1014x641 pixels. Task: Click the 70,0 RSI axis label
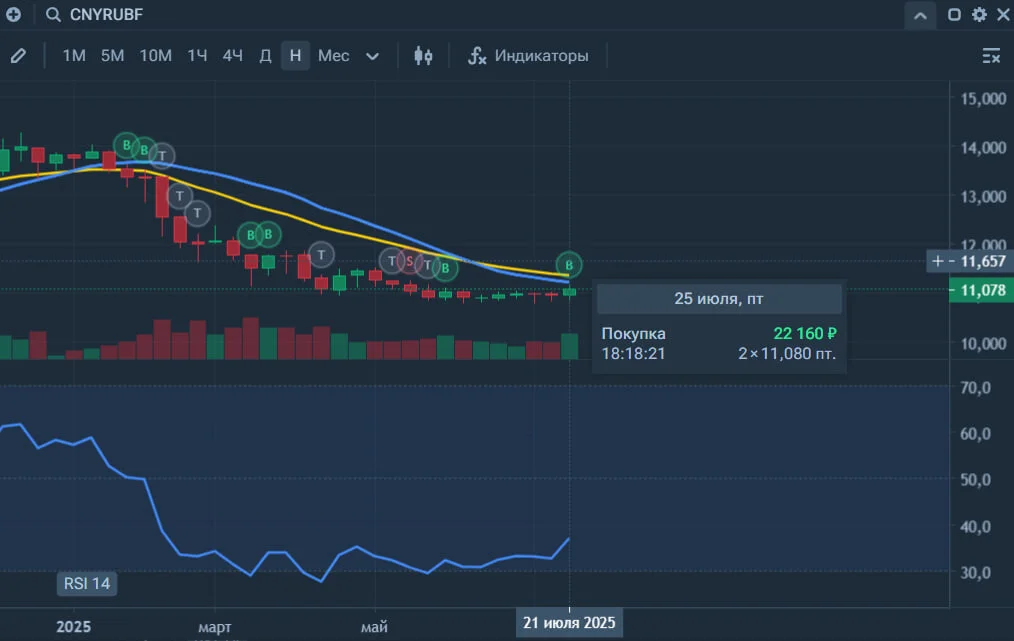[976, 387]
